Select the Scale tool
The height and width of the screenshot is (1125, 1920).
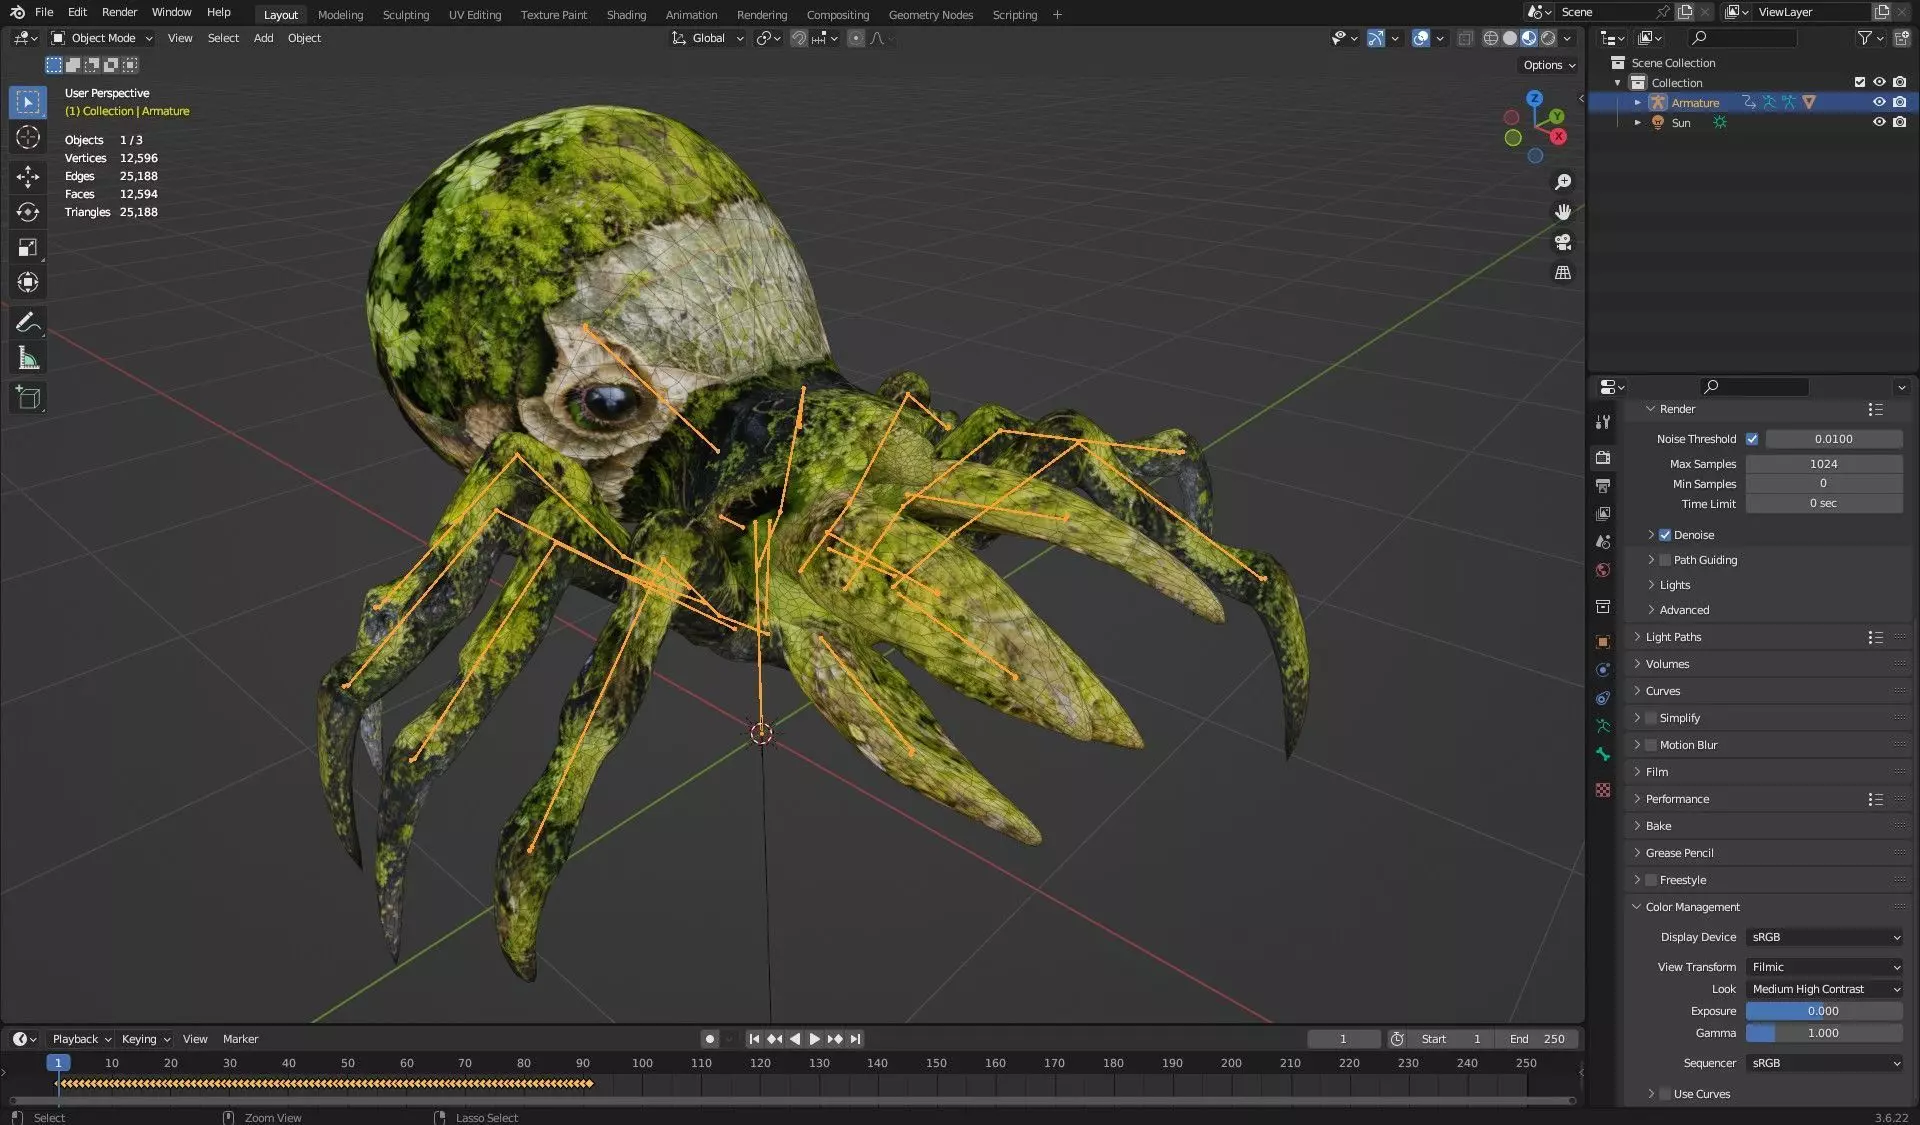pos(28,247)
